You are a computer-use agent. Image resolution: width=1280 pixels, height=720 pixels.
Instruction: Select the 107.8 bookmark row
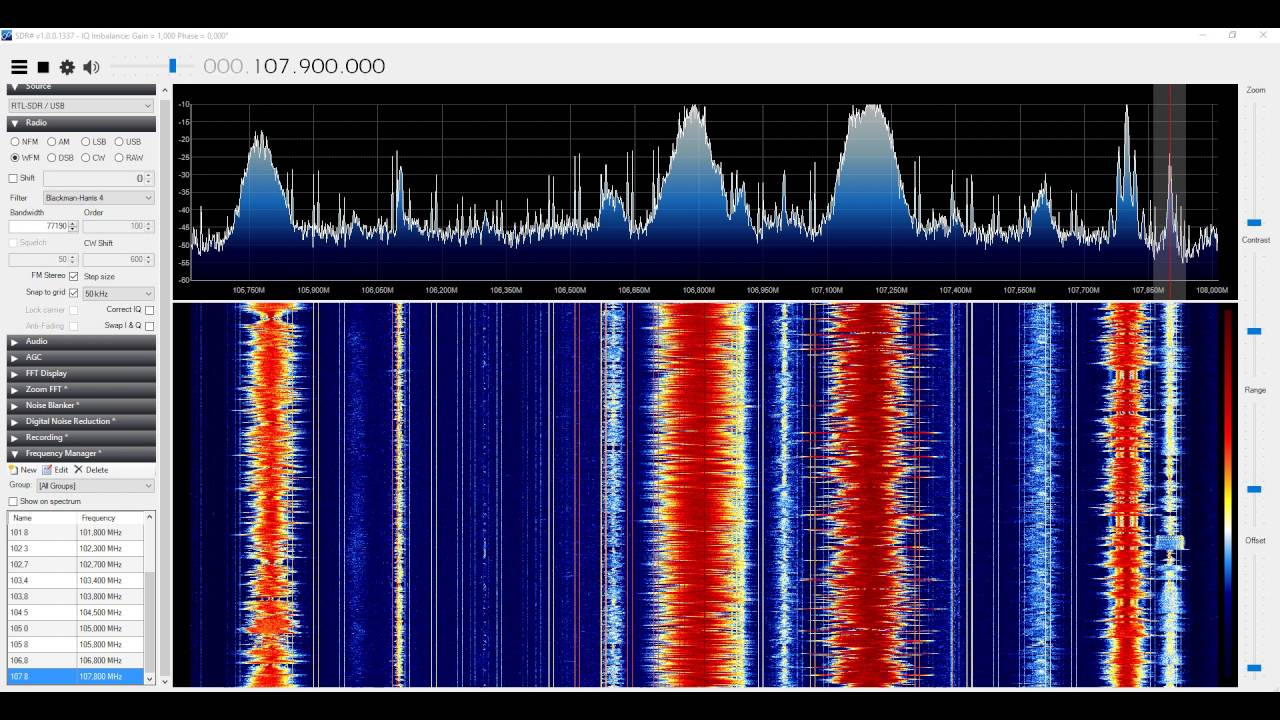point(75,677)
